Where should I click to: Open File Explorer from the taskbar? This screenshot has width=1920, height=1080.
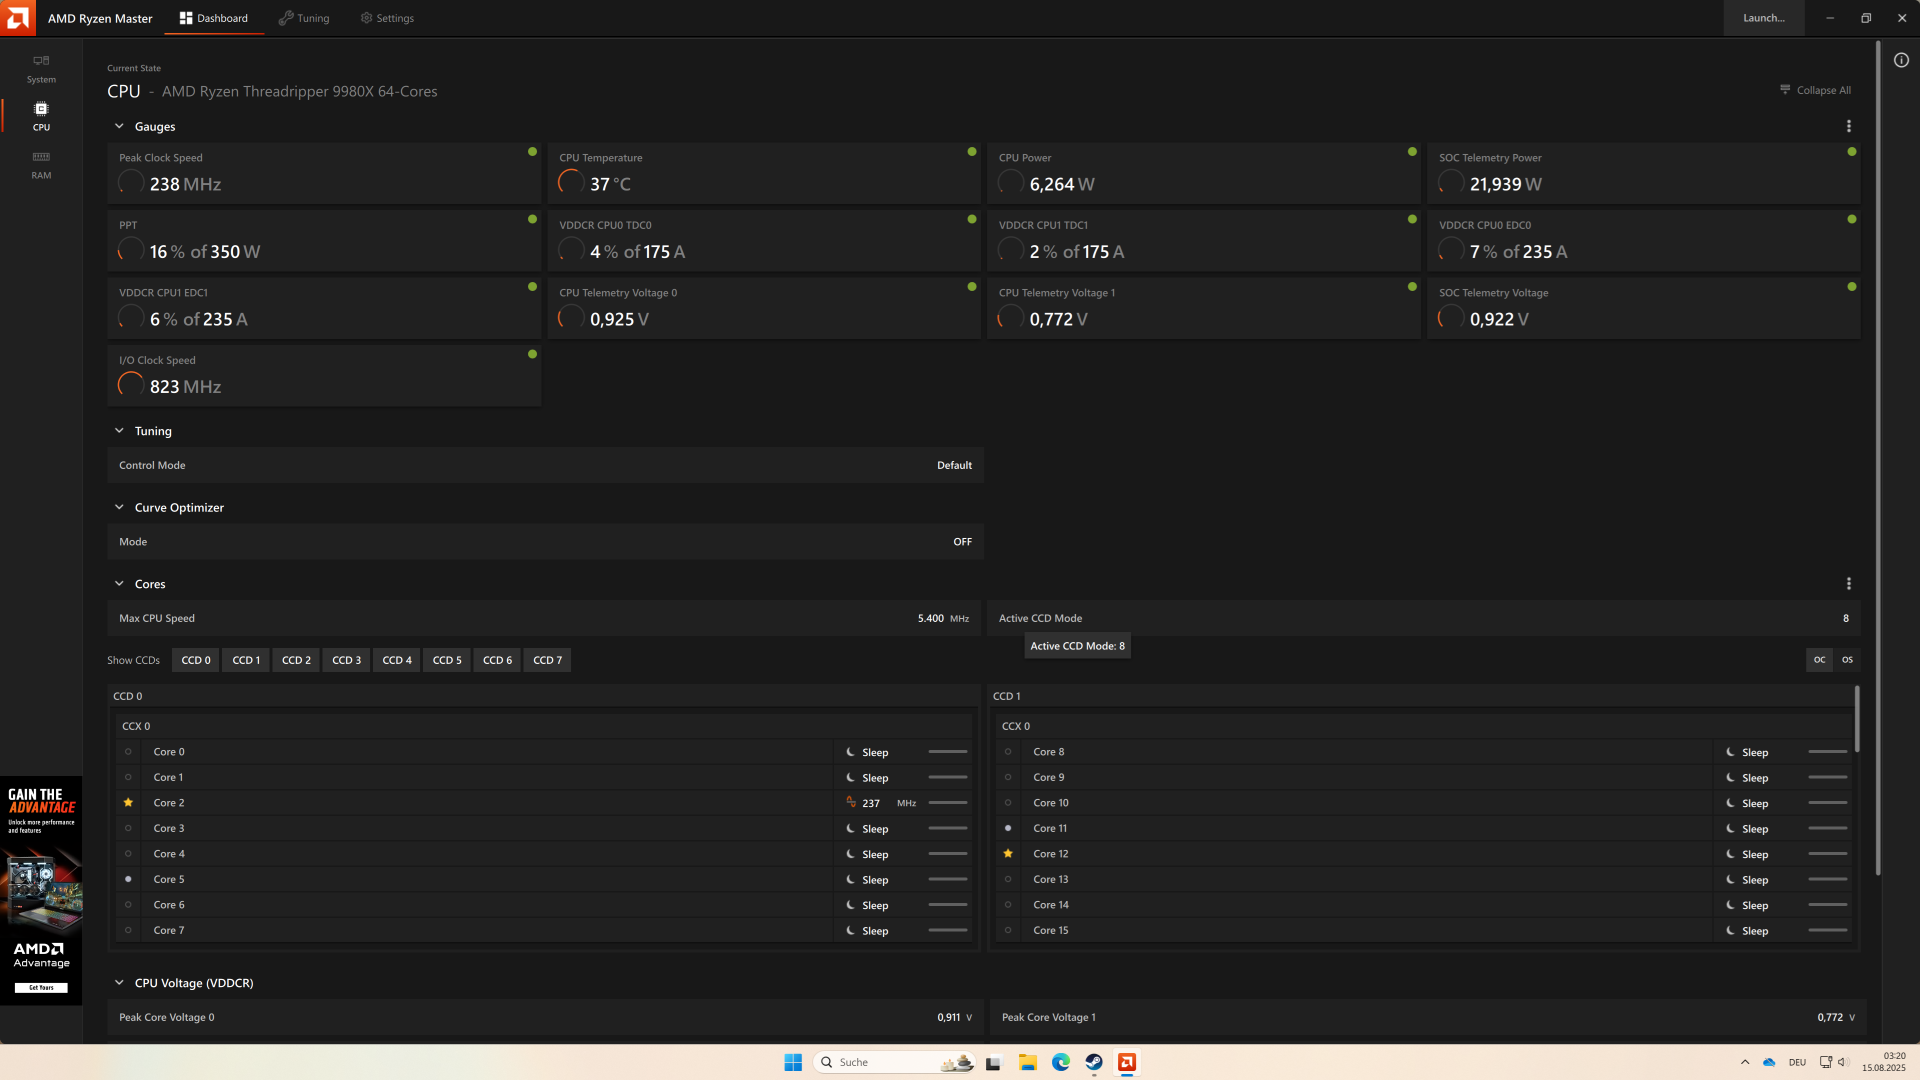[1027, 1062]
